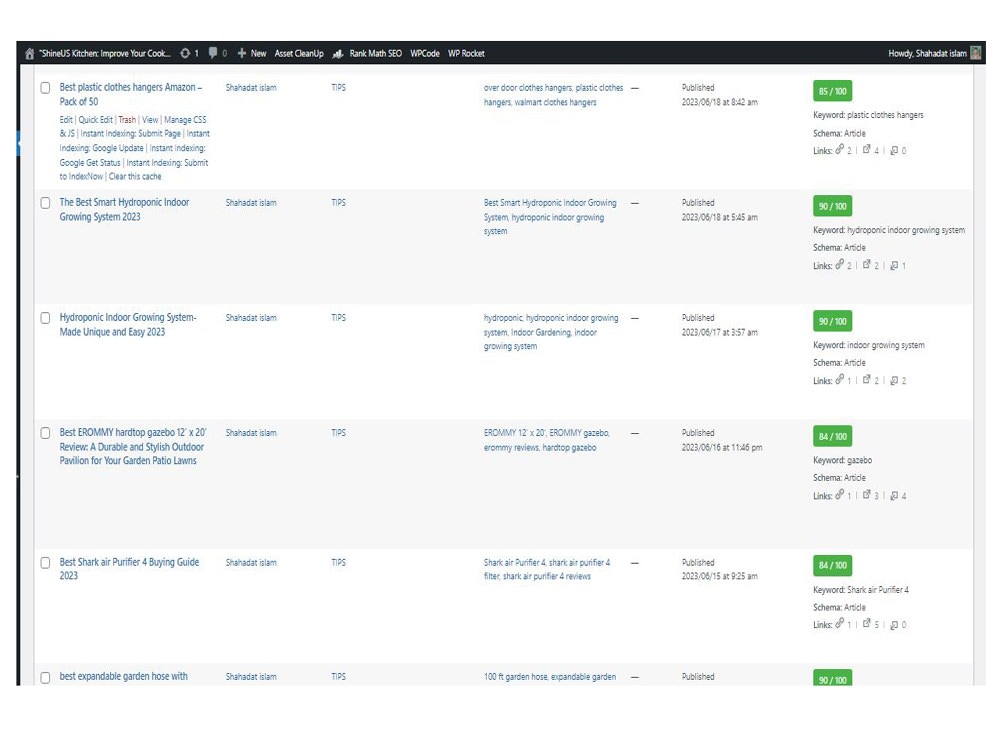Click Shahadat islam avatar in admin bar
The width and height of the screenshot is (1000, 750).
click(975, 53)
